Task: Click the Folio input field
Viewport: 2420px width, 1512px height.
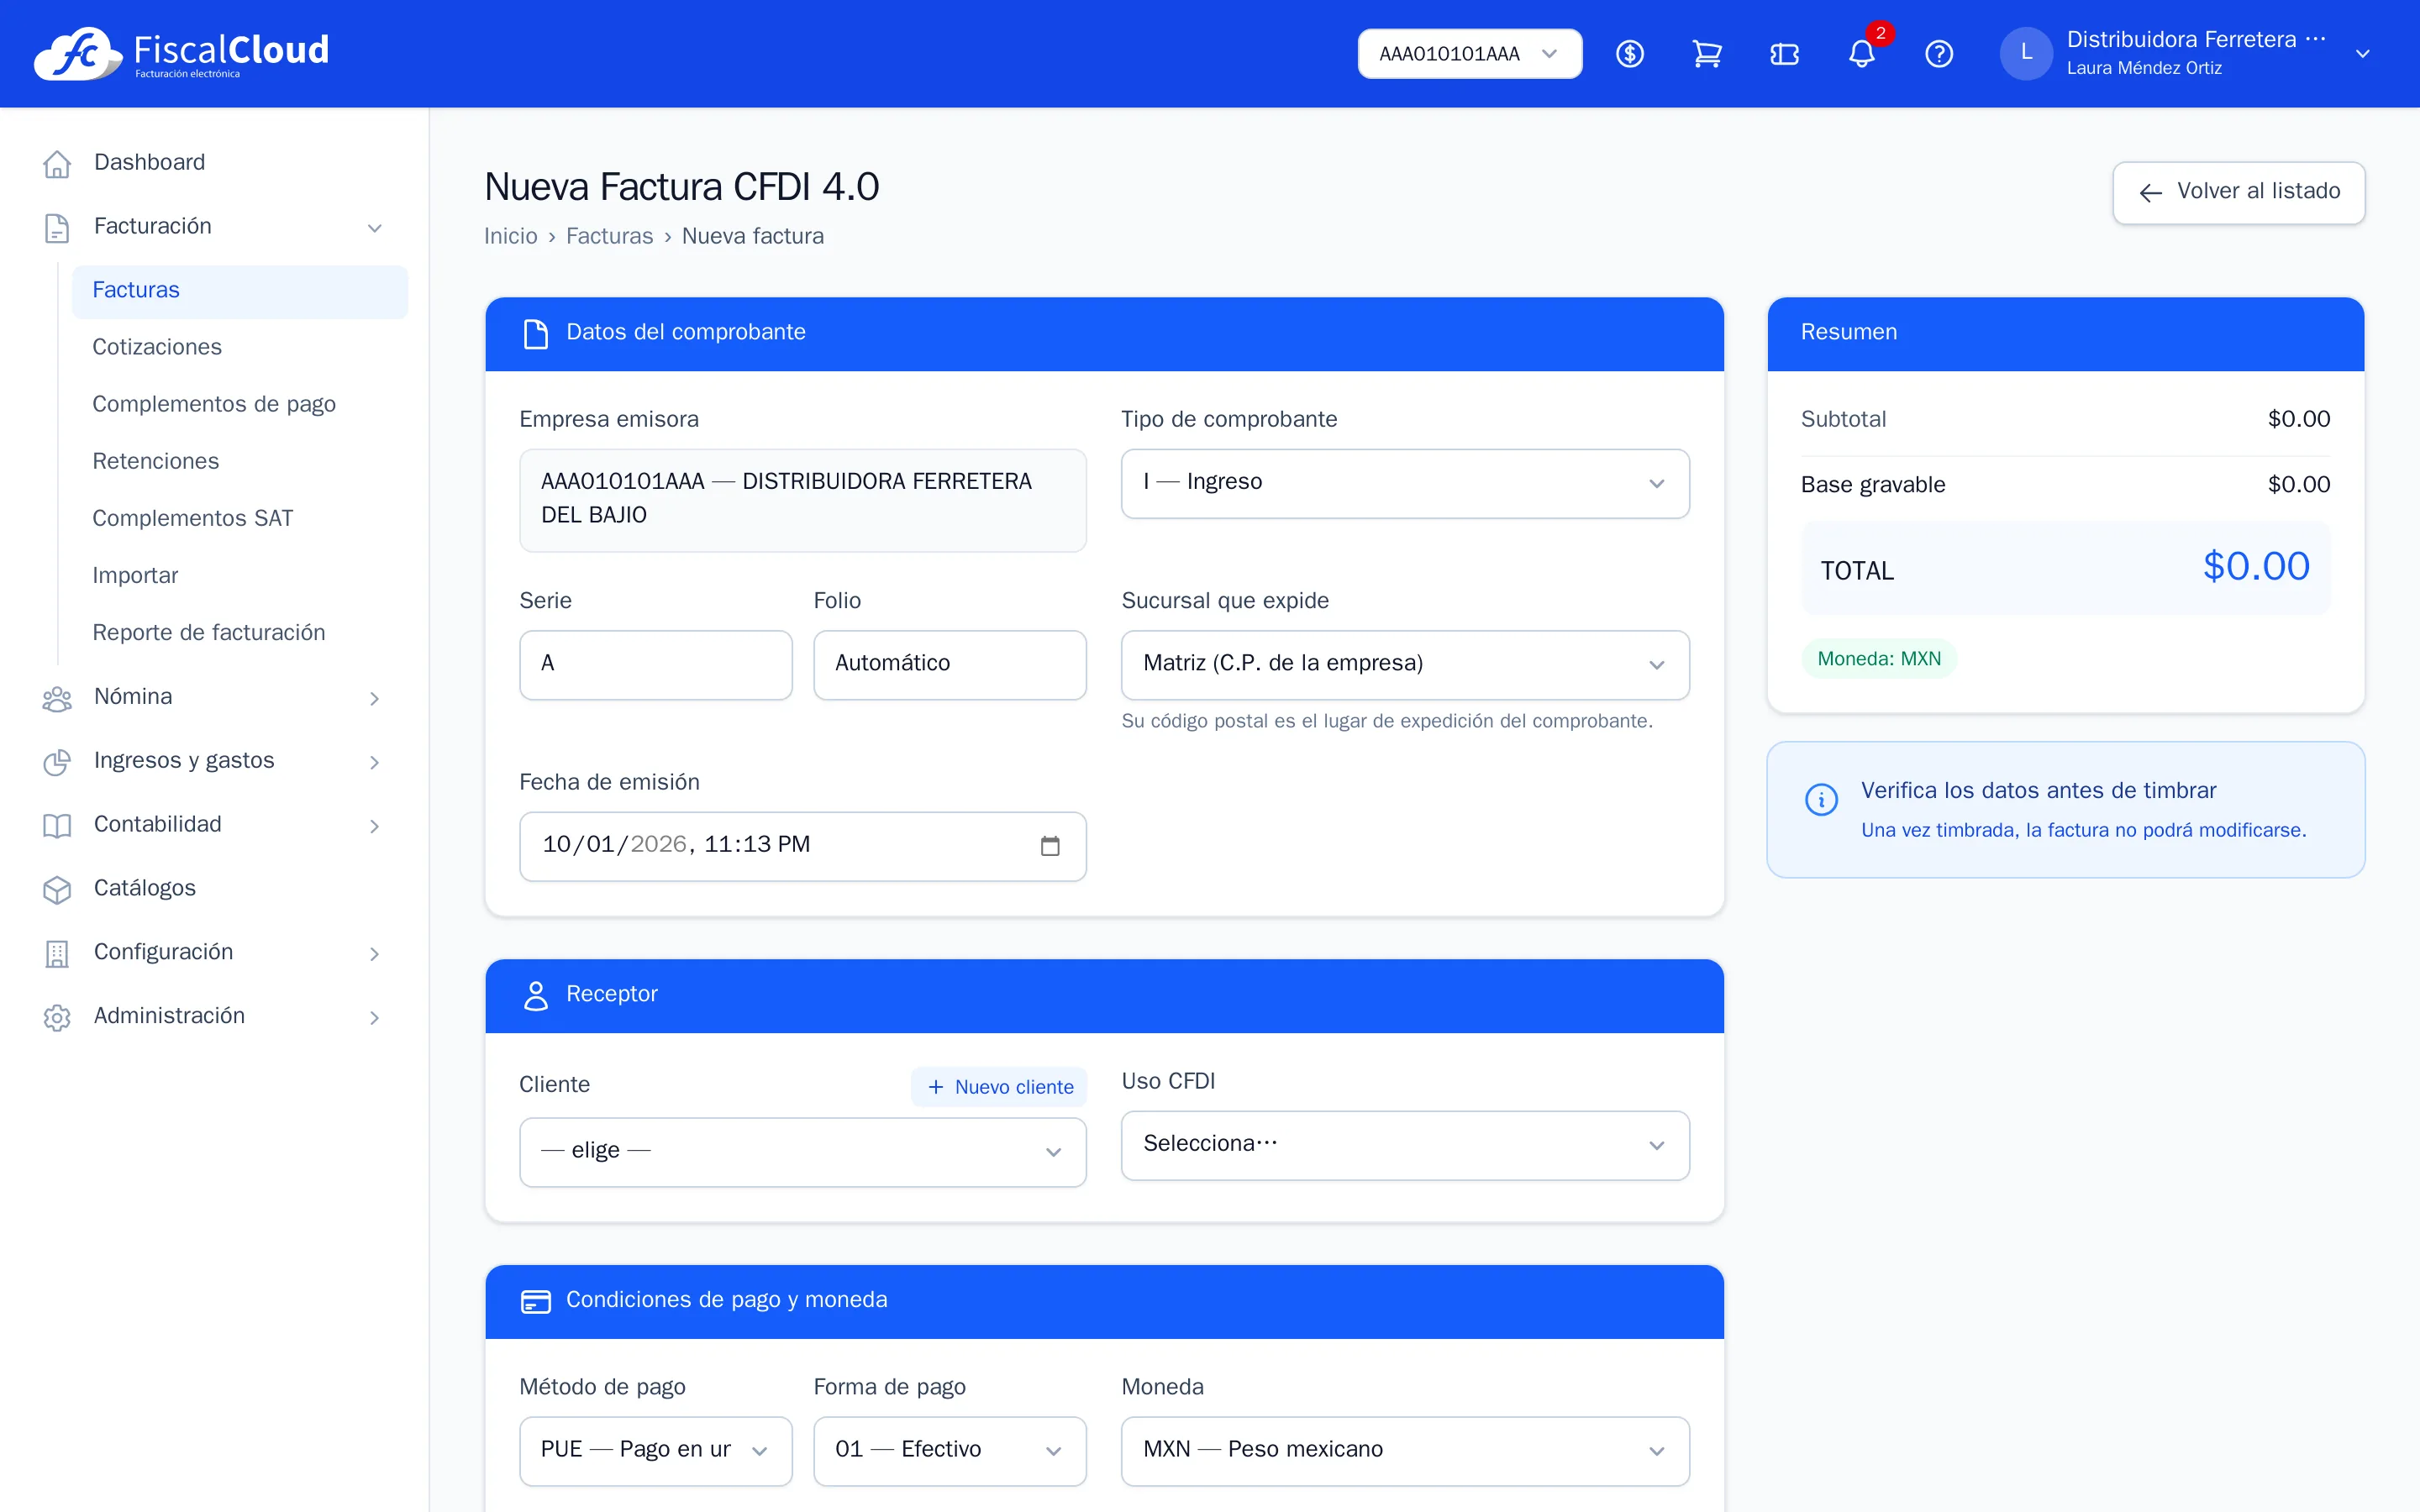Action: coord(949,664)
